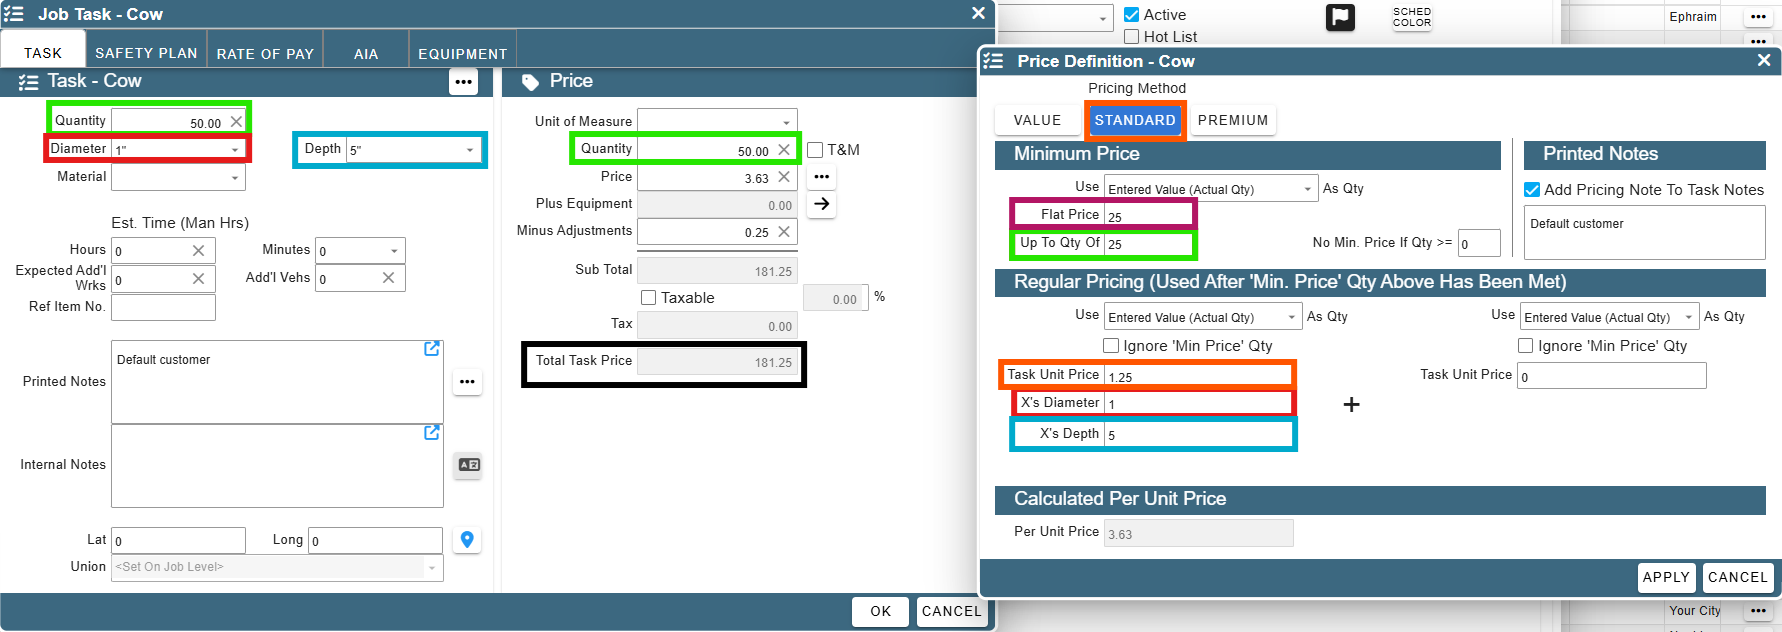The image size is (1782, 632).
Task: Open ellipsis menu beside Your City
Action: coord(1758,610)
